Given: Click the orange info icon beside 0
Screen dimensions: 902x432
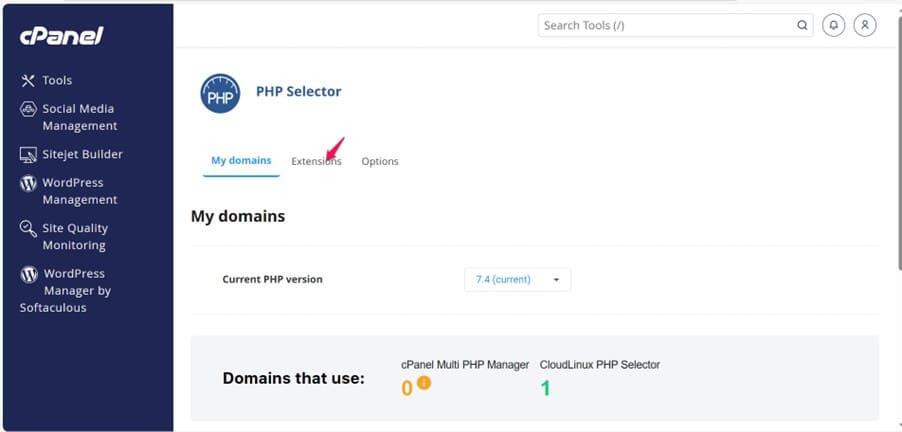Looking at the screenshot, I should coord(424,382).
